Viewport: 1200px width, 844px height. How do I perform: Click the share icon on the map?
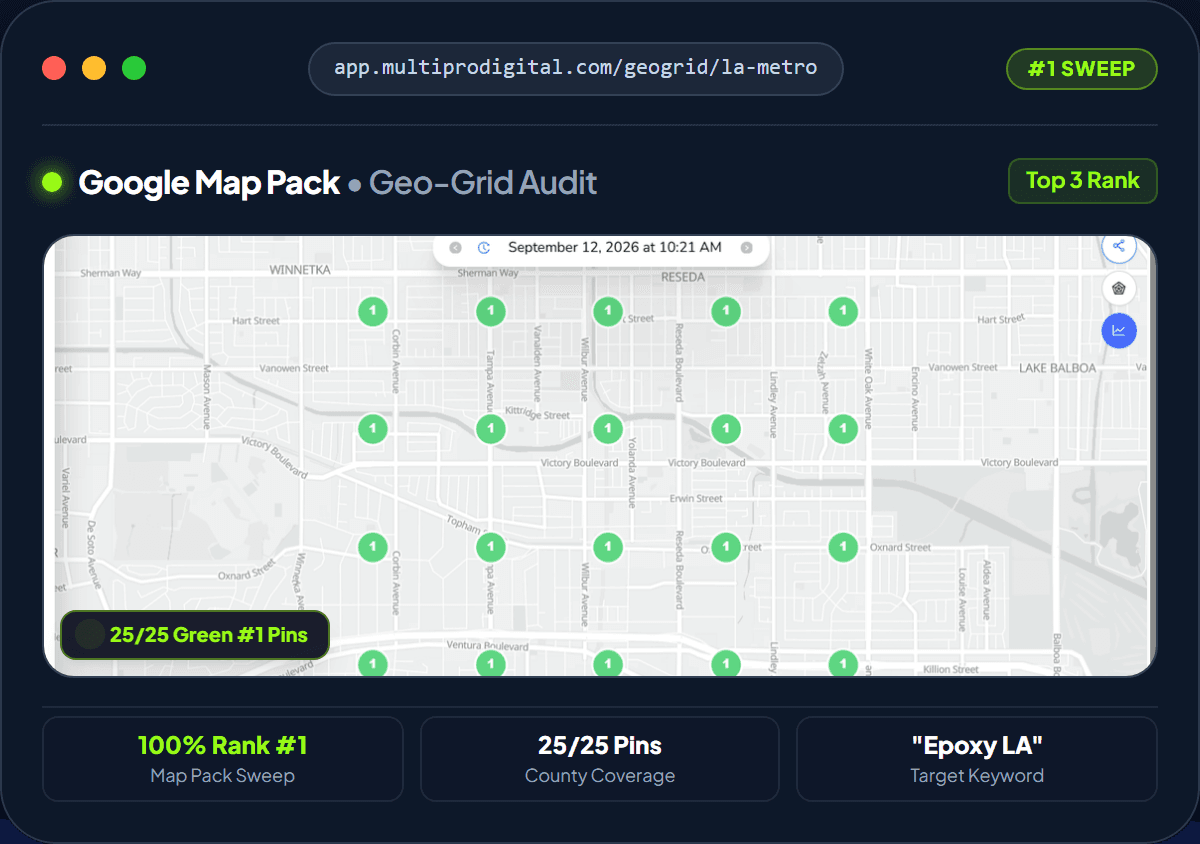click(1118, 246)
